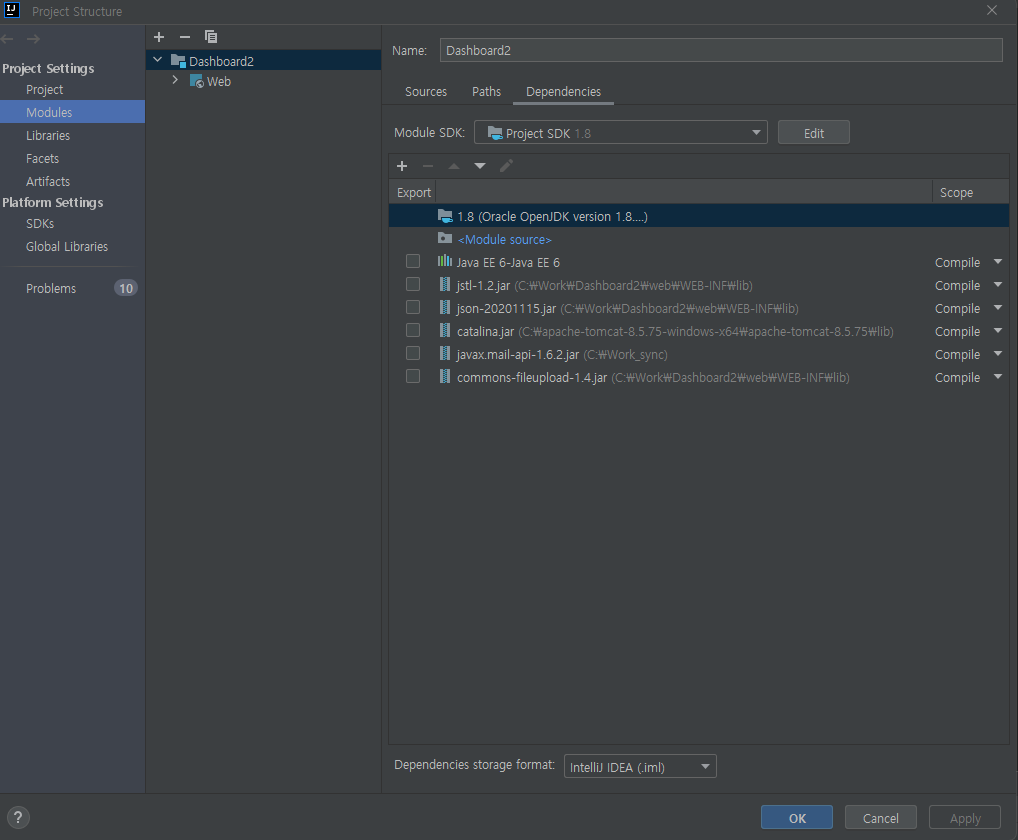The height and width of the screenshot is (840, 1018).
Task: Click the Edit SDK button
Action: point(813,132)
